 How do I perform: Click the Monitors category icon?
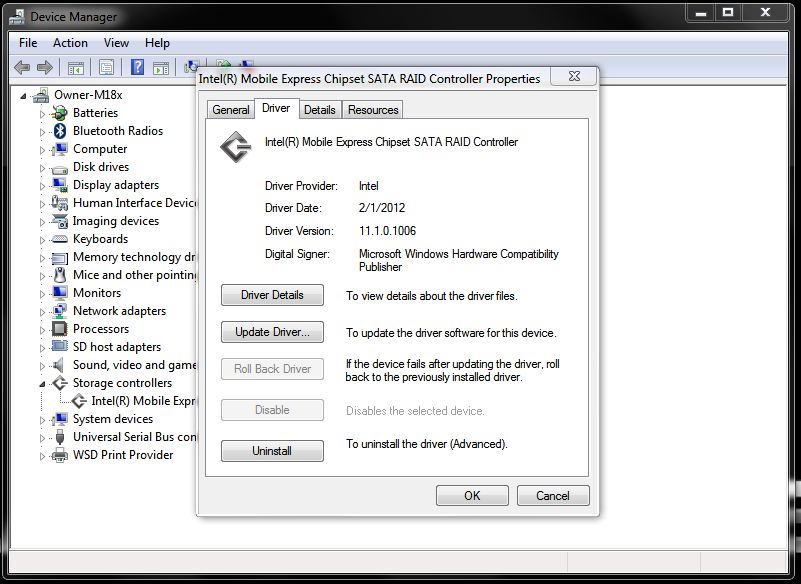point(60,293)
